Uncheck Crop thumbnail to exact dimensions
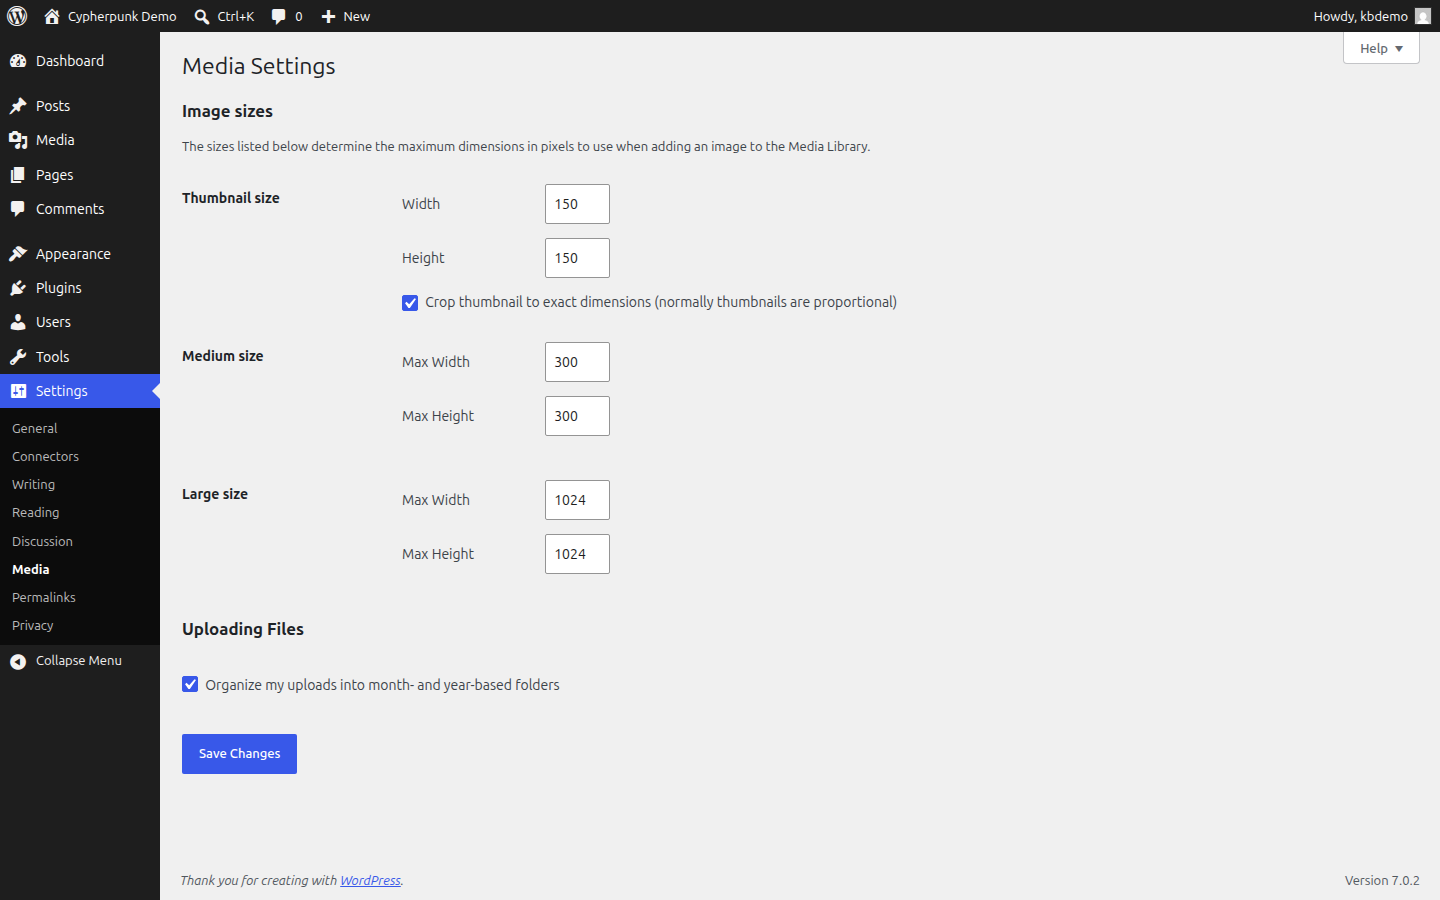The image size is (1440, 900). tap(410, 303)
